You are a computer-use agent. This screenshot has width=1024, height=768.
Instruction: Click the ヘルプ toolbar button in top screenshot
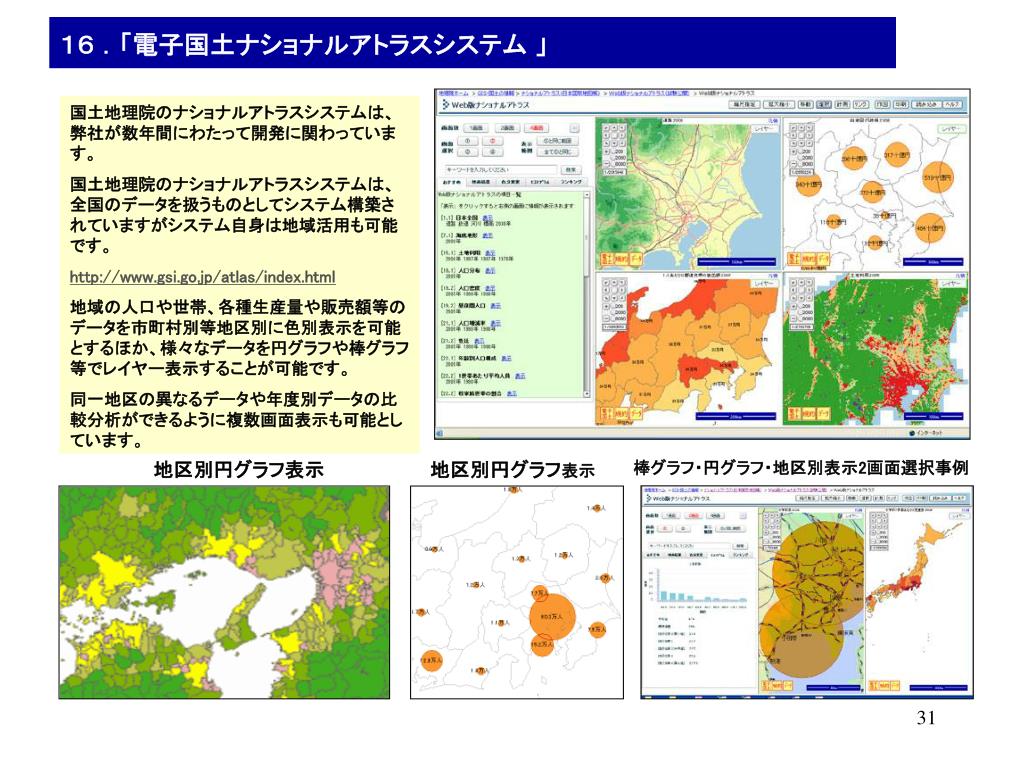click(x=953, y=104)
